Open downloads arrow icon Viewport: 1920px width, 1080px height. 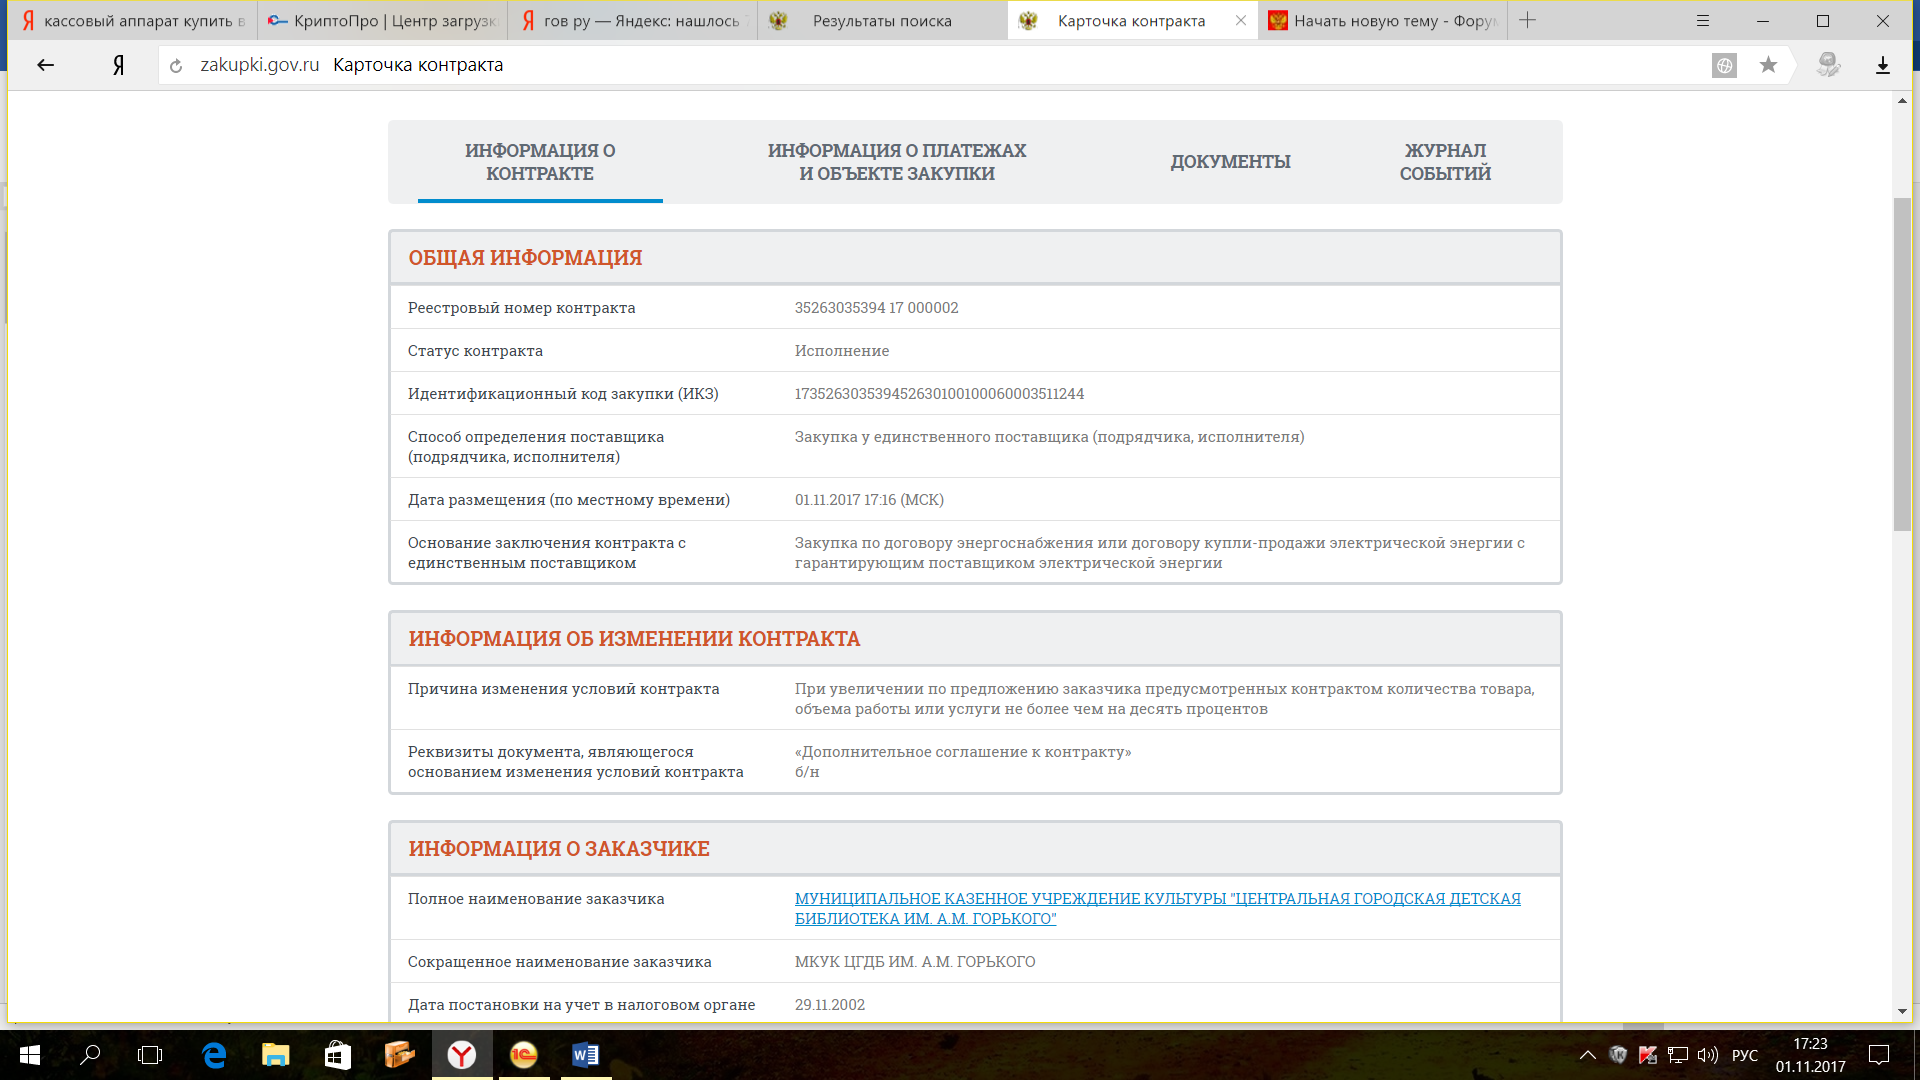click(x=1882, y=66)
